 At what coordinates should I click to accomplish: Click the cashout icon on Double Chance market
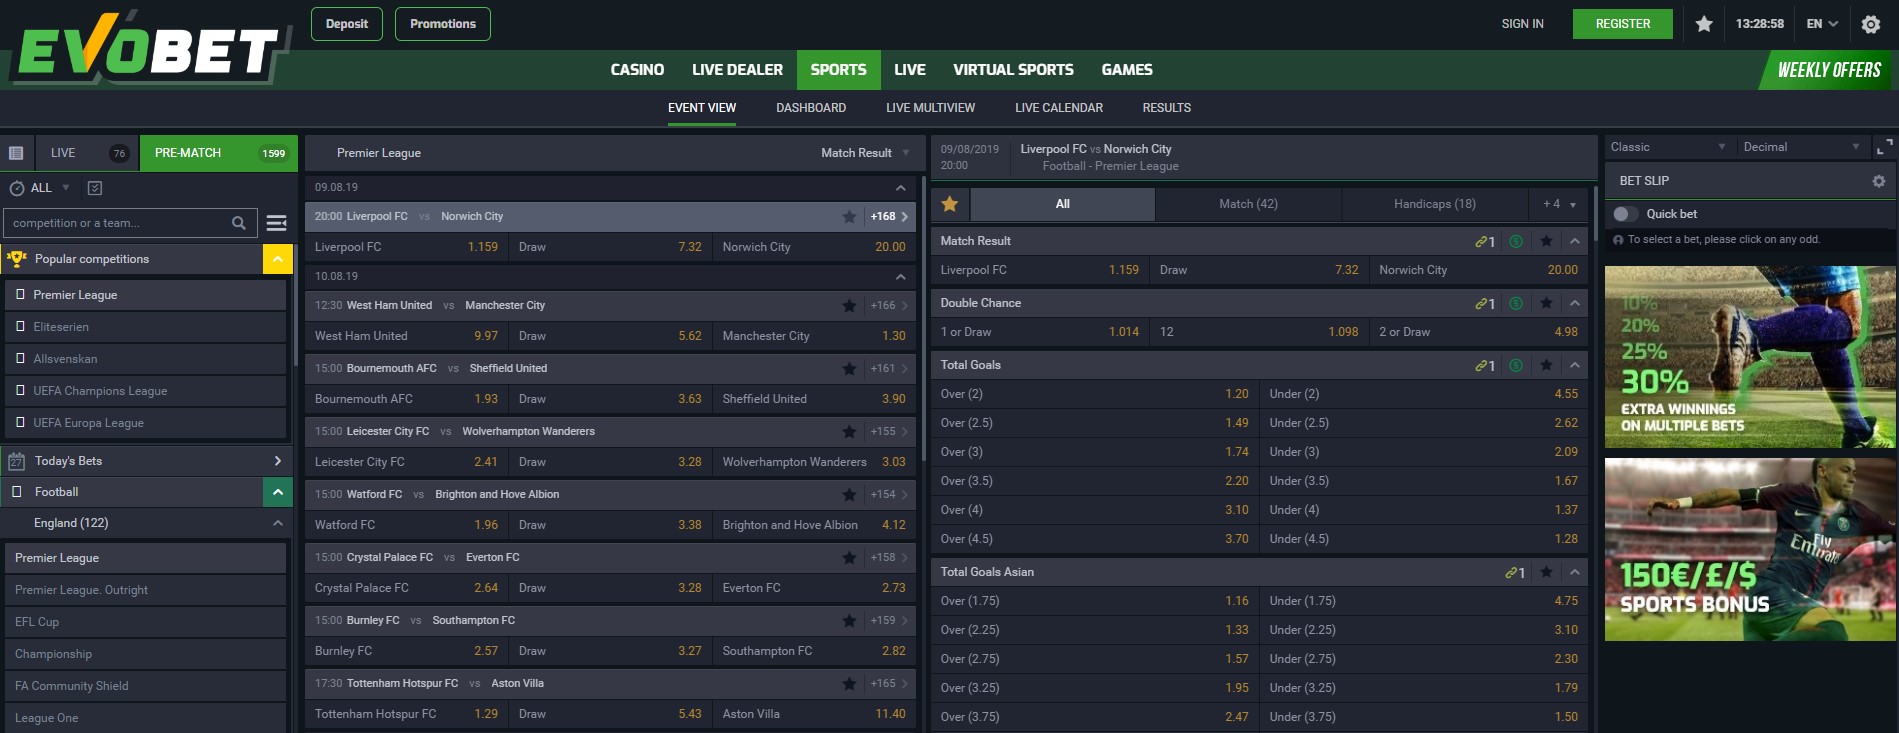pyautogui.click(x=1516, y=304)
